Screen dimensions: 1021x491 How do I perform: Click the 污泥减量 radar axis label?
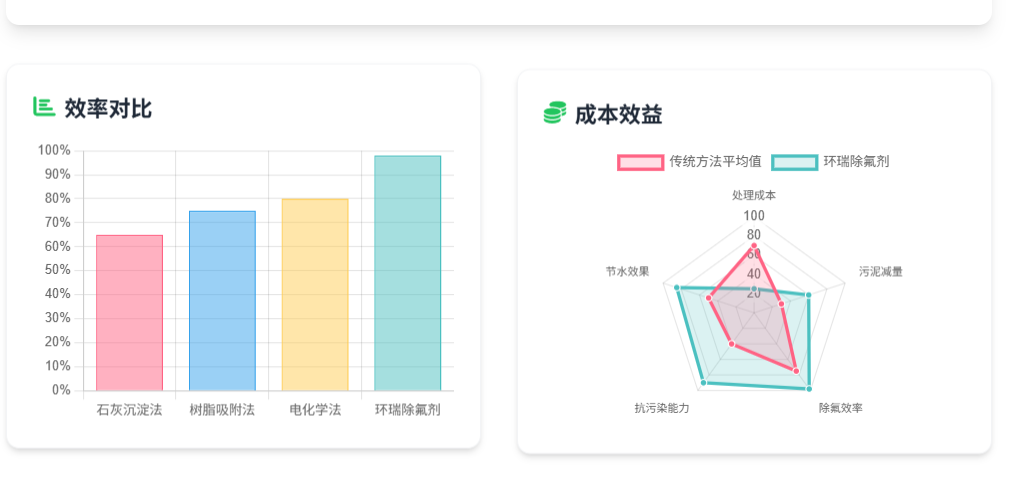pyautogui.click(x=881, y=272)
